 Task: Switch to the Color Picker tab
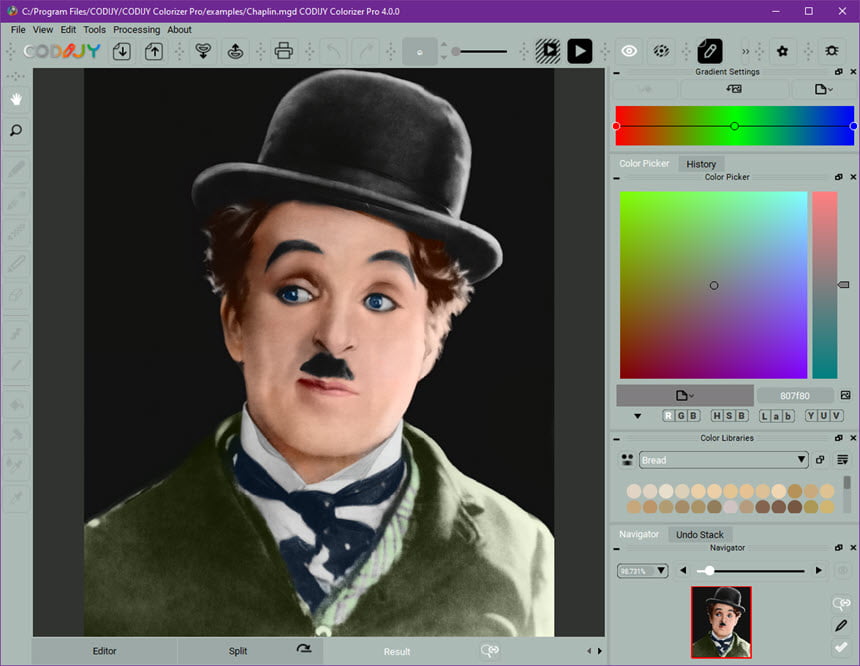(644, 163)
